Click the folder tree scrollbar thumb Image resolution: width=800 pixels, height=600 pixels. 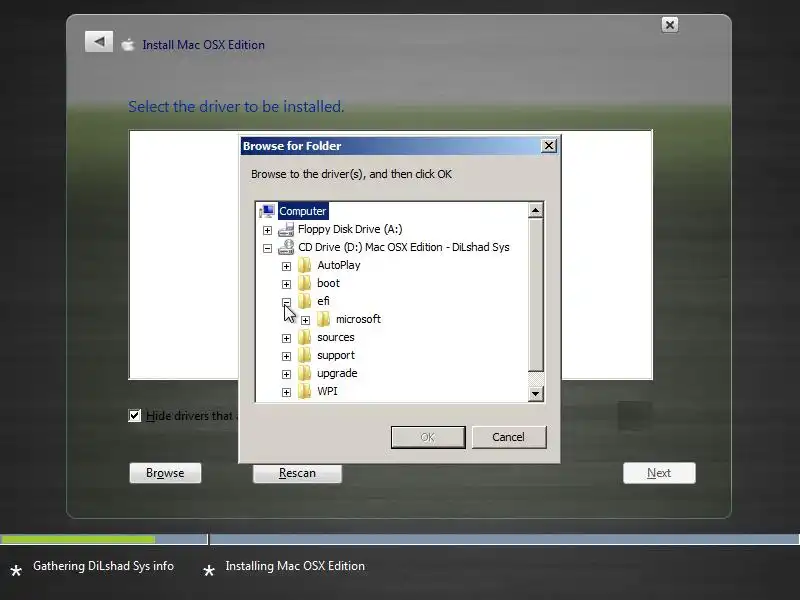(535, 294)
